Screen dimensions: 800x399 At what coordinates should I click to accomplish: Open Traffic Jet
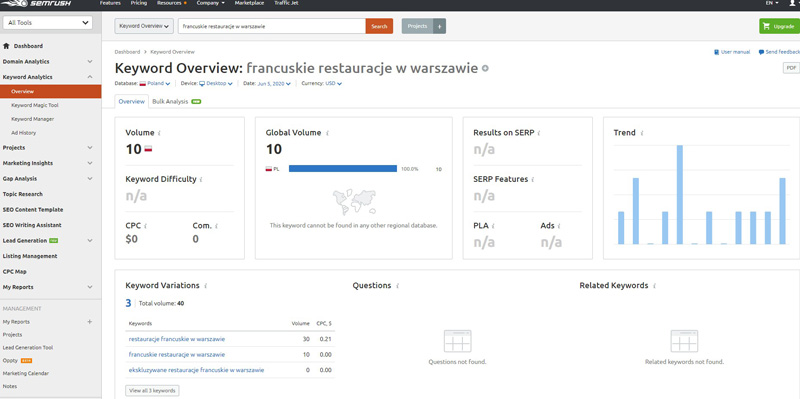click(286, 3)
